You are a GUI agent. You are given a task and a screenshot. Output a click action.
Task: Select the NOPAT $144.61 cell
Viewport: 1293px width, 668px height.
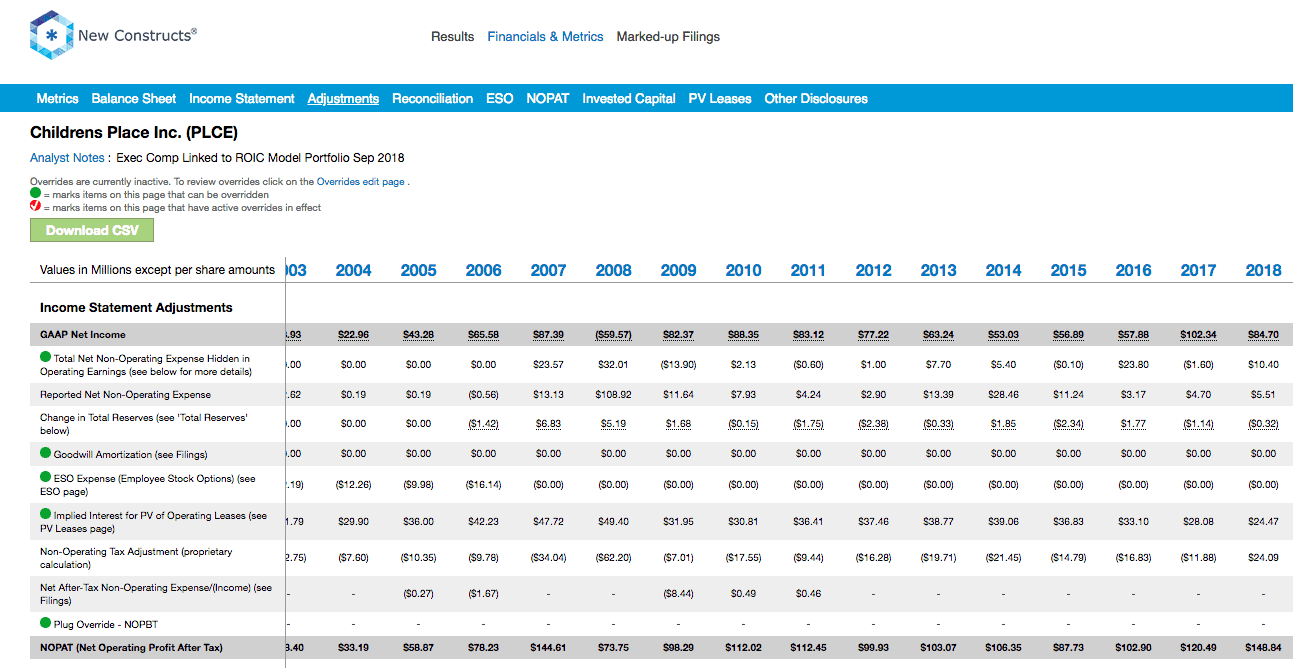[x=548, y=648]
